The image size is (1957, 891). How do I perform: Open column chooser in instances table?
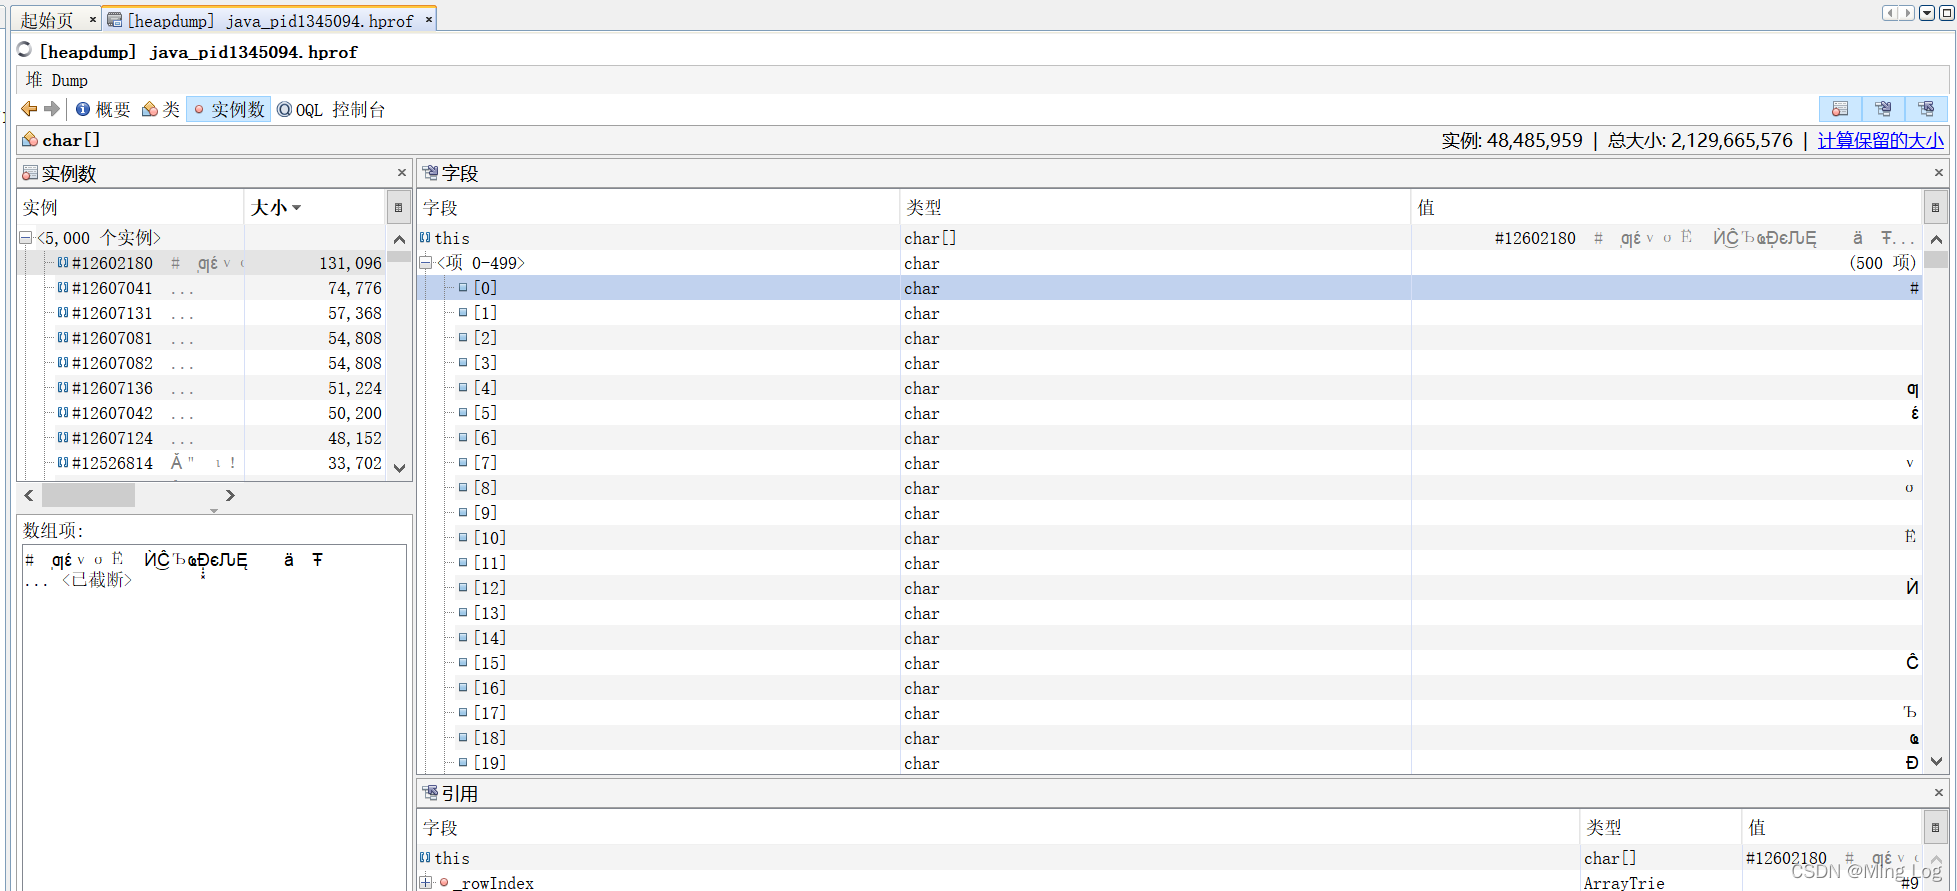(398, 207)
